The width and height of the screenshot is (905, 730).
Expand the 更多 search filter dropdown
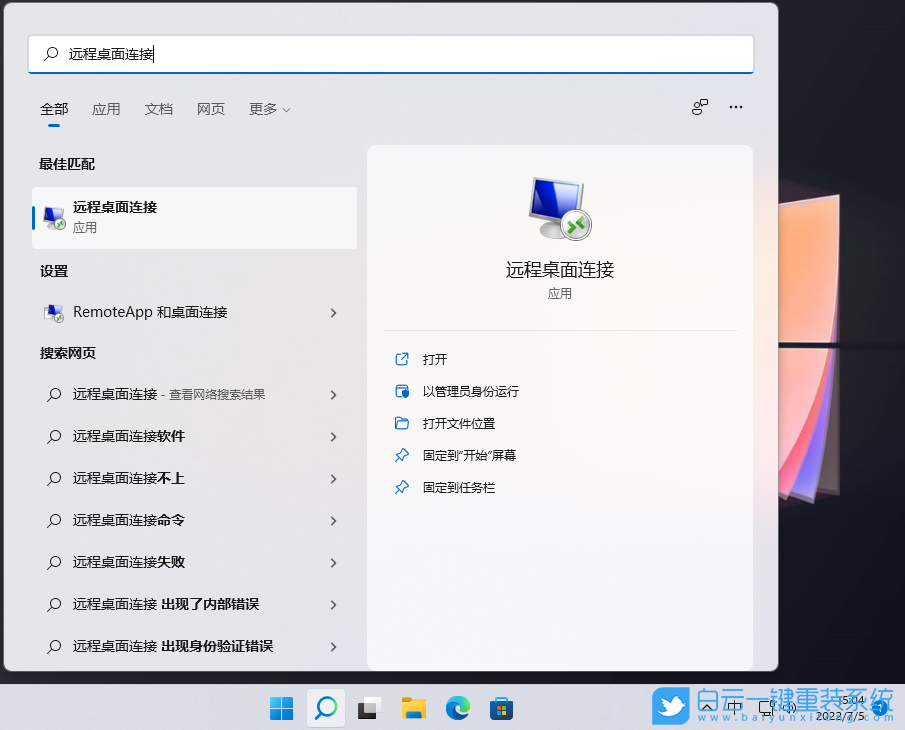click(268, 109)
